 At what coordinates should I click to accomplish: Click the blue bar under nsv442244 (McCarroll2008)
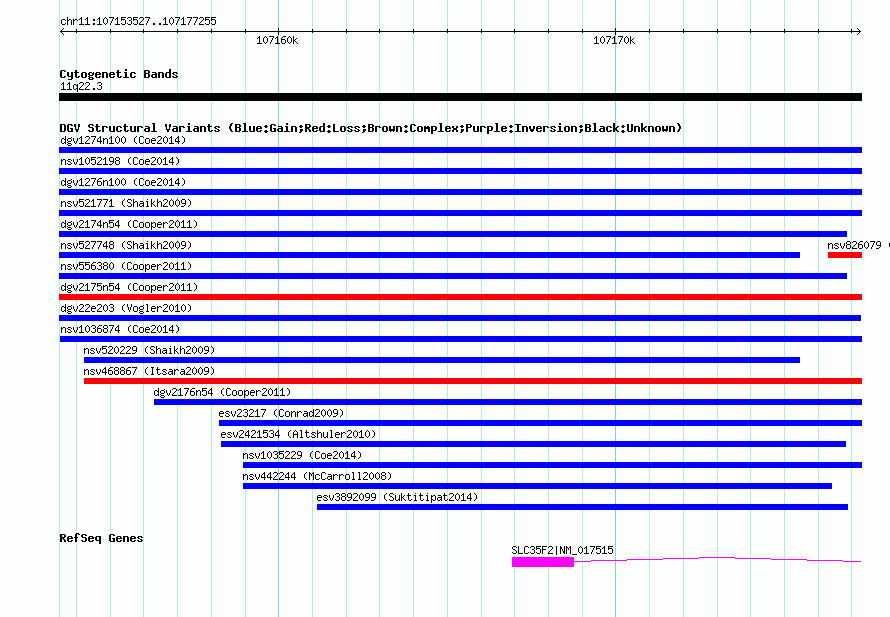tap(537, 486)
